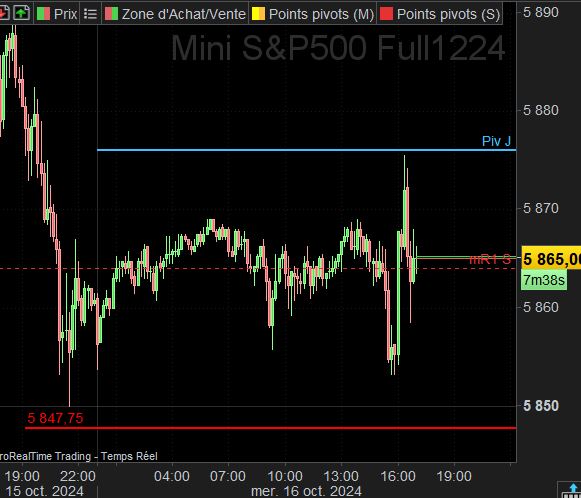Open Zone d'Achat/Vente indicator settings
The width and height of the screenshot is (581, 498).
point(184,14)
